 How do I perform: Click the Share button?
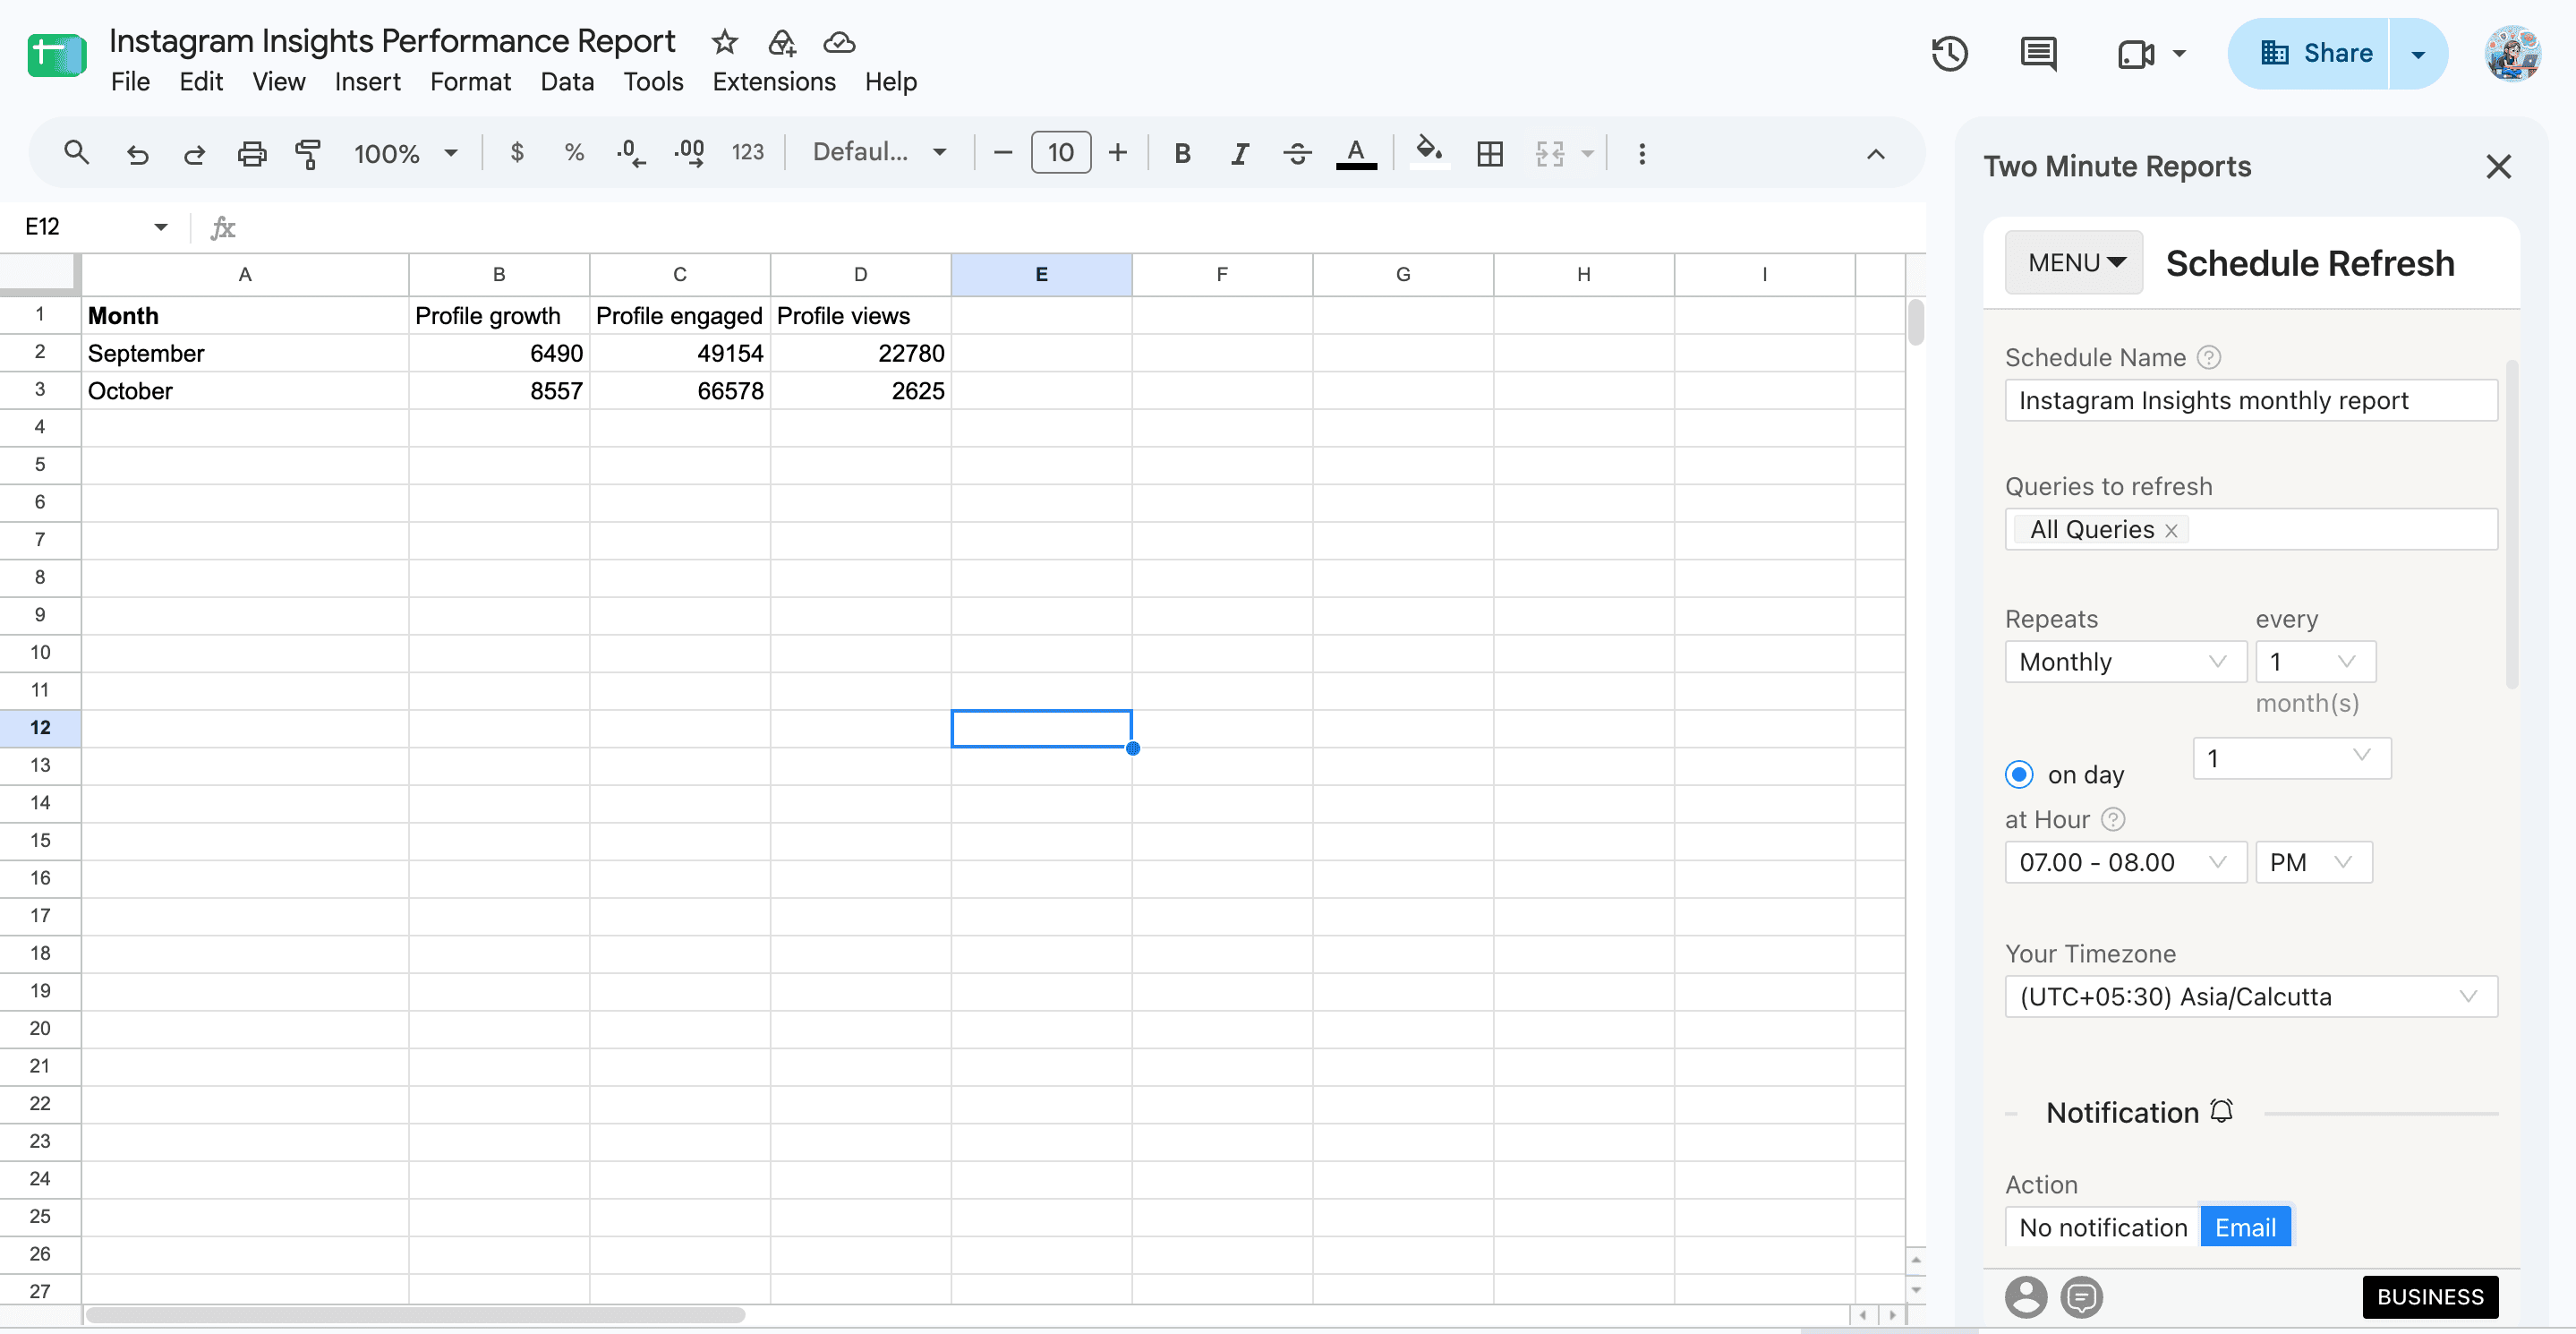2308,53
